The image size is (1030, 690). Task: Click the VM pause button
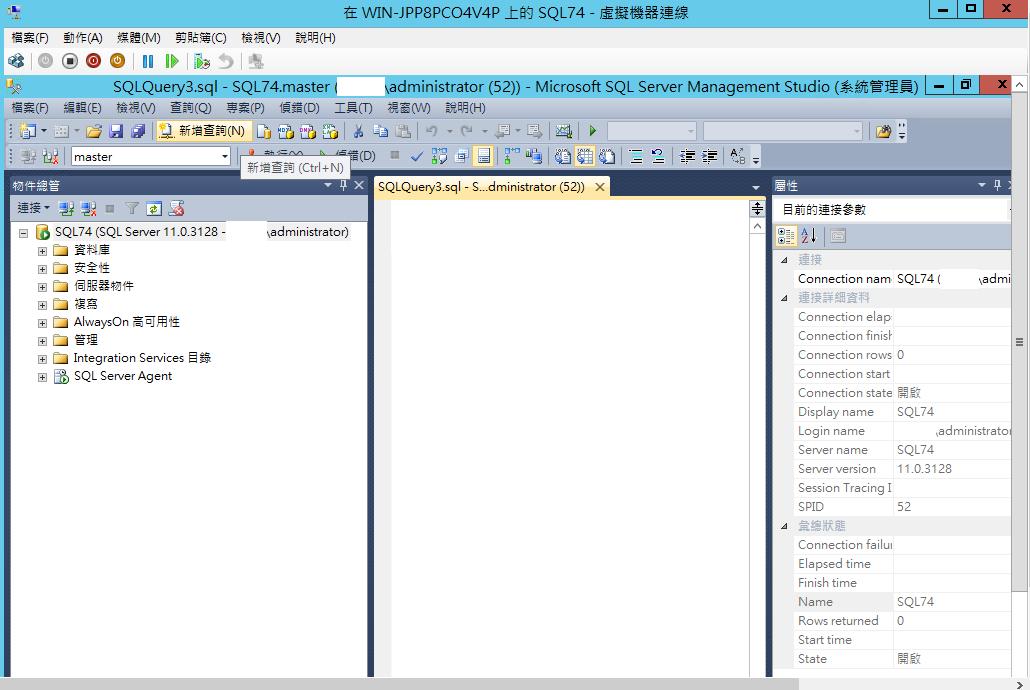pyautogui.click(x=148, y=62)
